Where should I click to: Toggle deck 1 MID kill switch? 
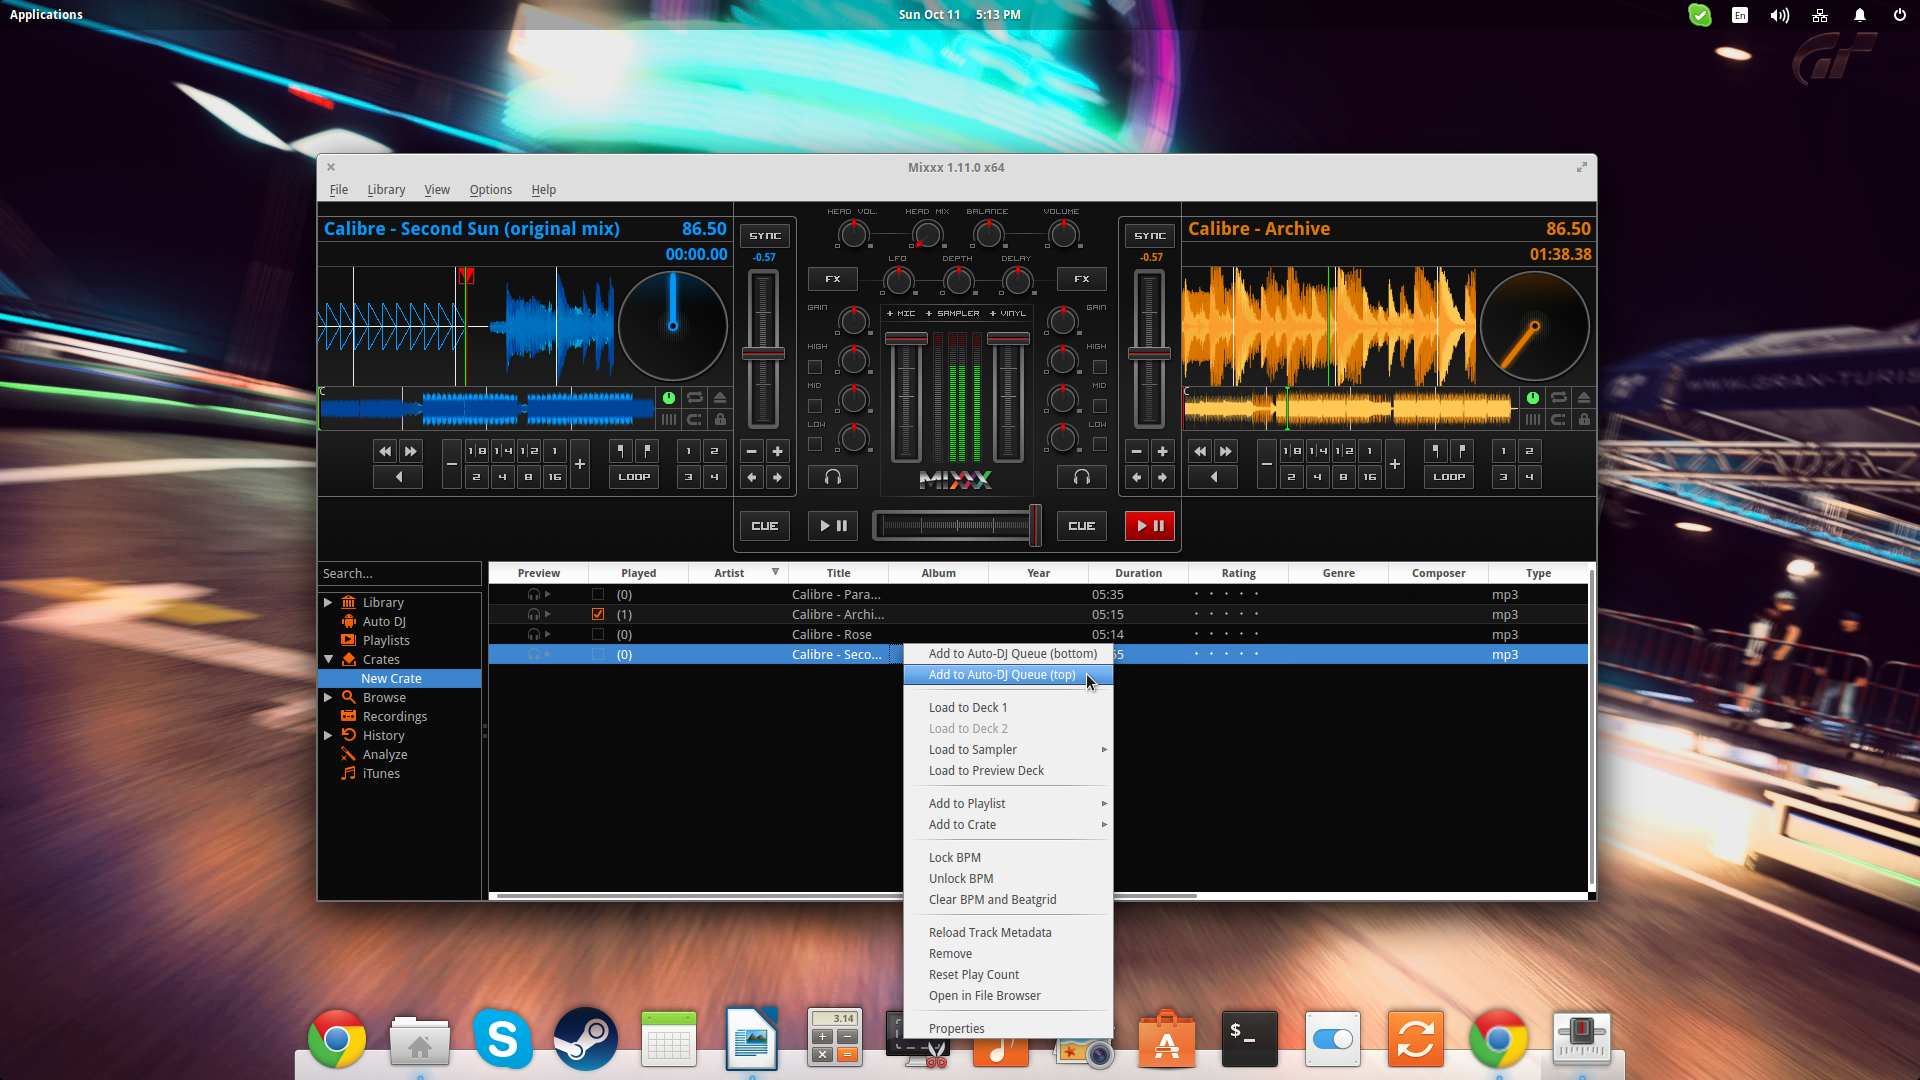tap(815, 406)
